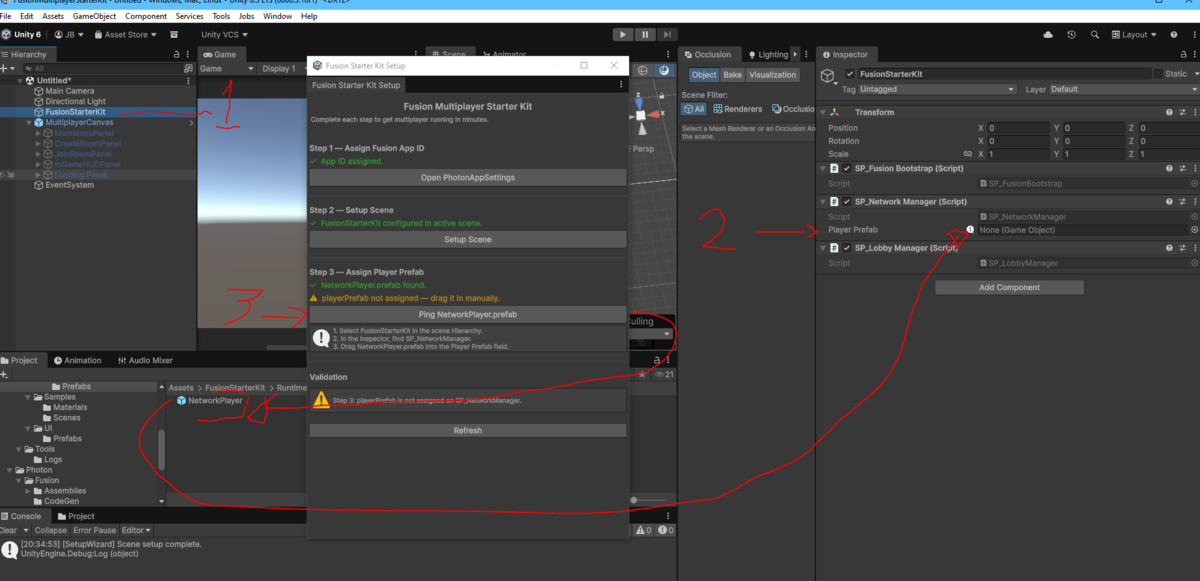This screenshot has height=581, width=1200.
Task: Click Ping NetworkPlayer.prefab button
Action: point(467,315)
